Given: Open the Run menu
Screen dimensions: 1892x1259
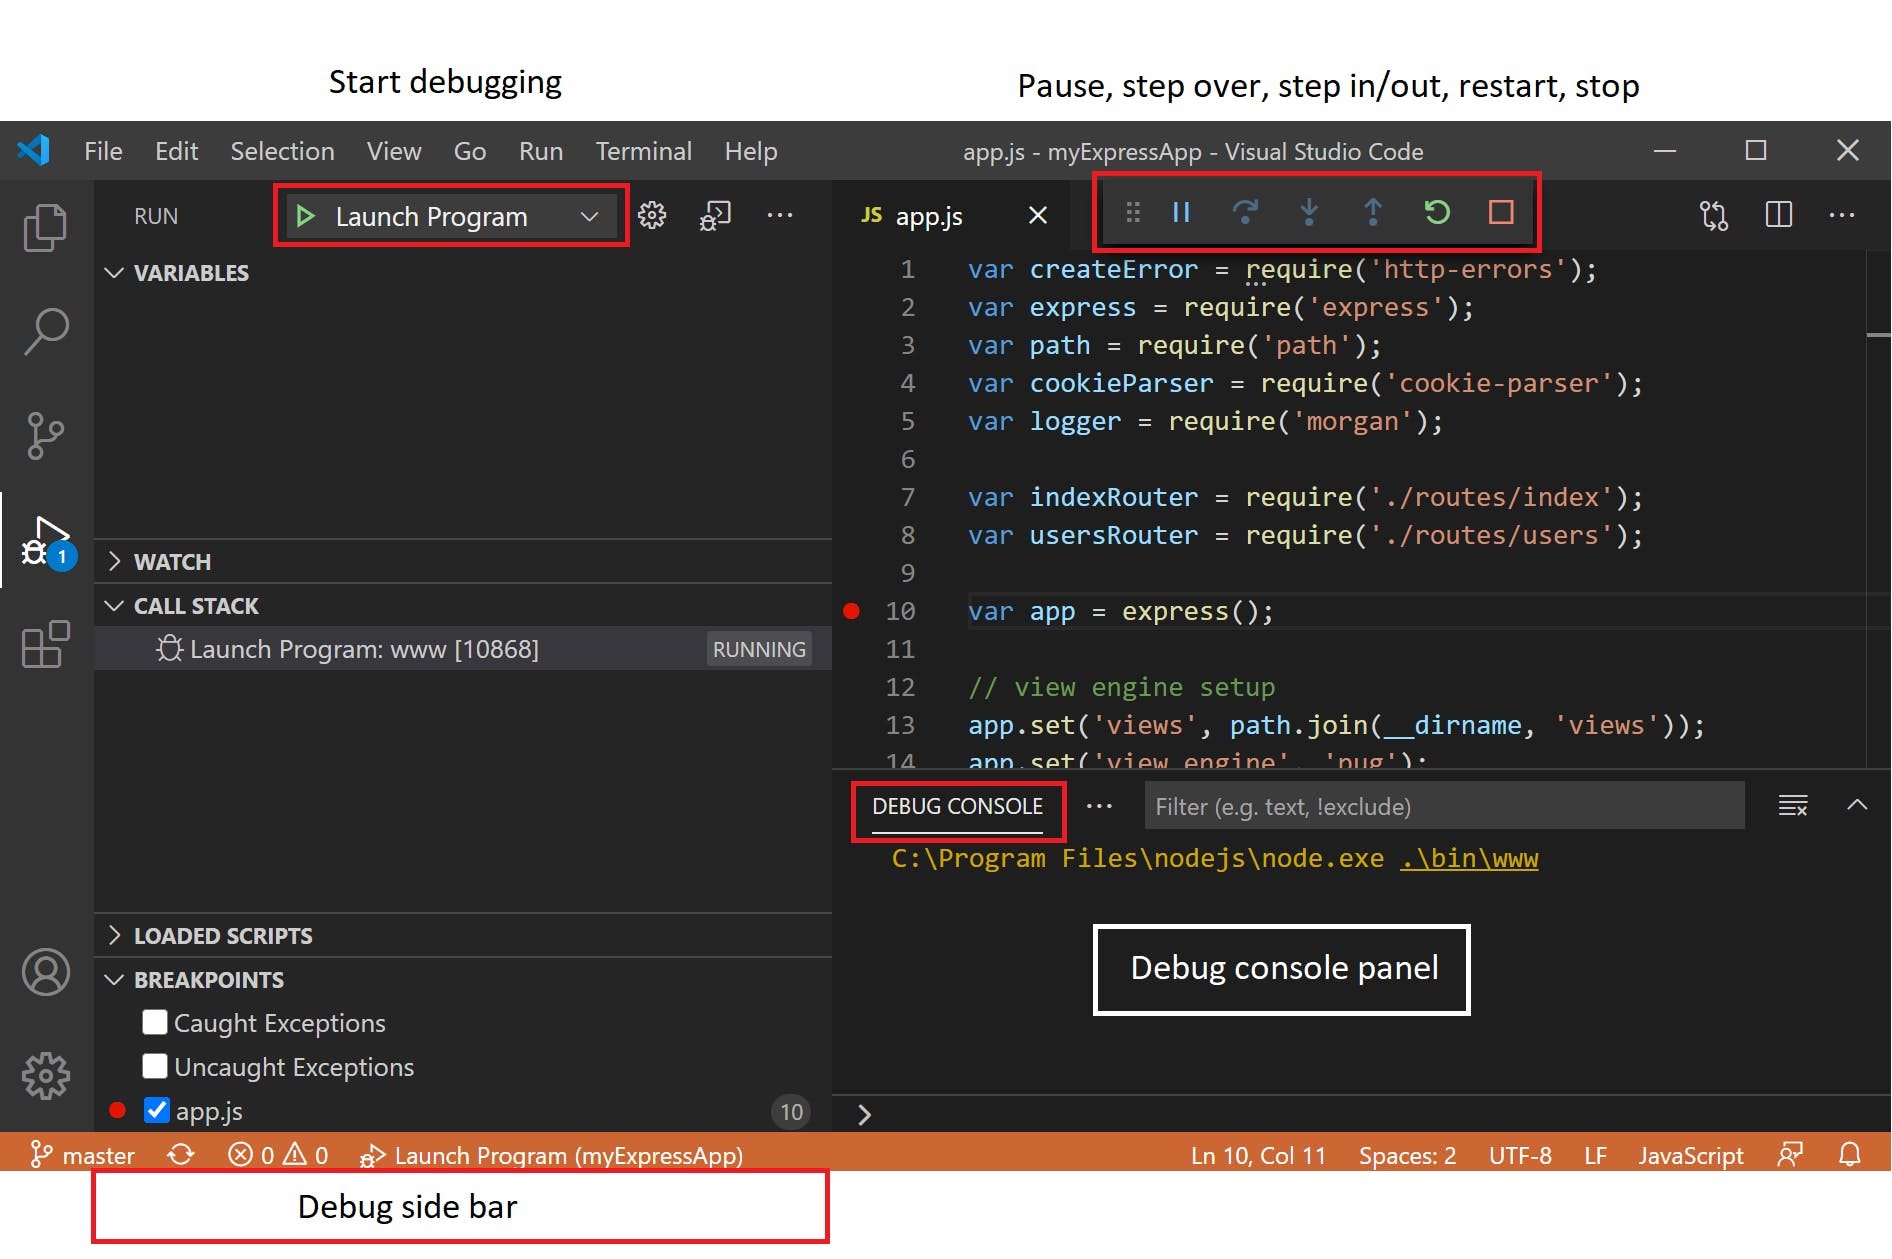Looking at the screenshot, I should point(540,151).
